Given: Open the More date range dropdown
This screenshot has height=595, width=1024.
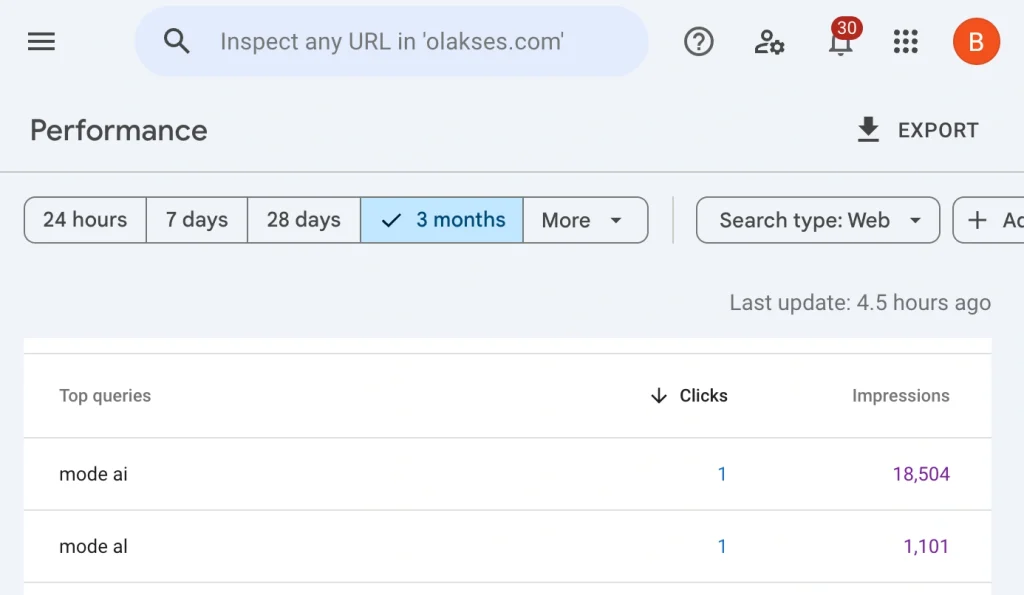Looking at the screenshot, I should 585,220.
